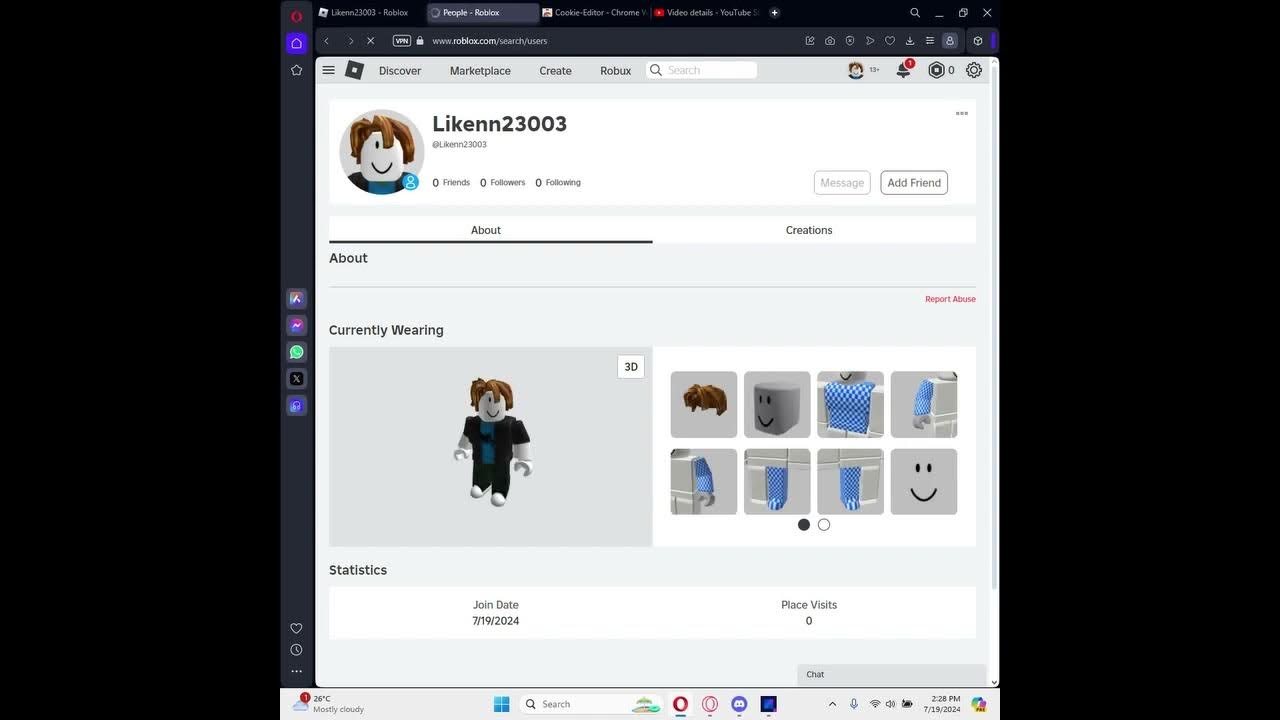Image resolution: width=1280 pixels, height=720 pixels.
Task: Open Opera start page home icon
Action: pyautogui.click(x=296, y=43)
